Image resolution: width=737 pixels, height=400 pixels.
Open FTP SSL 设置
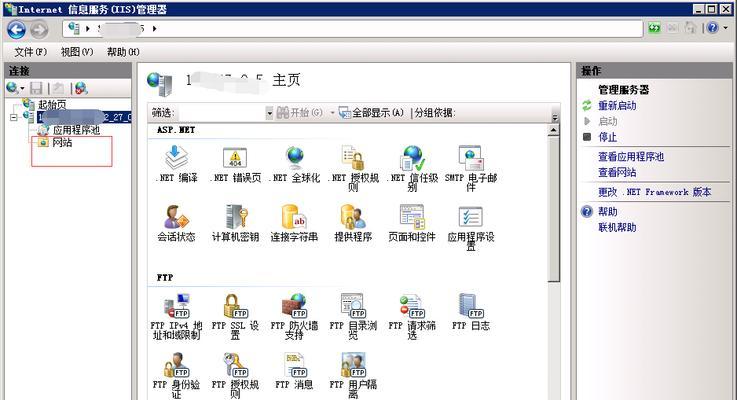(x=235, y=316)
